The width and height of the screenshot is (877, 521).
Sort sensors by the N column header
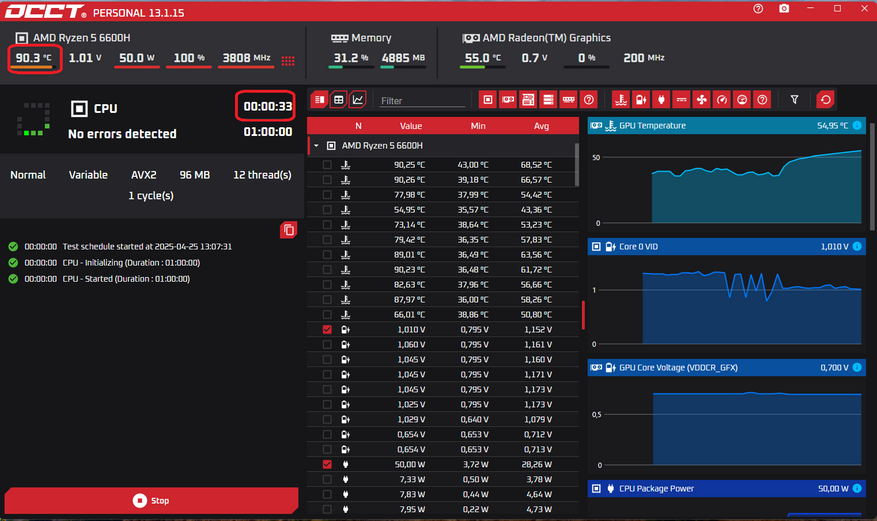click(x=358, y=126)
